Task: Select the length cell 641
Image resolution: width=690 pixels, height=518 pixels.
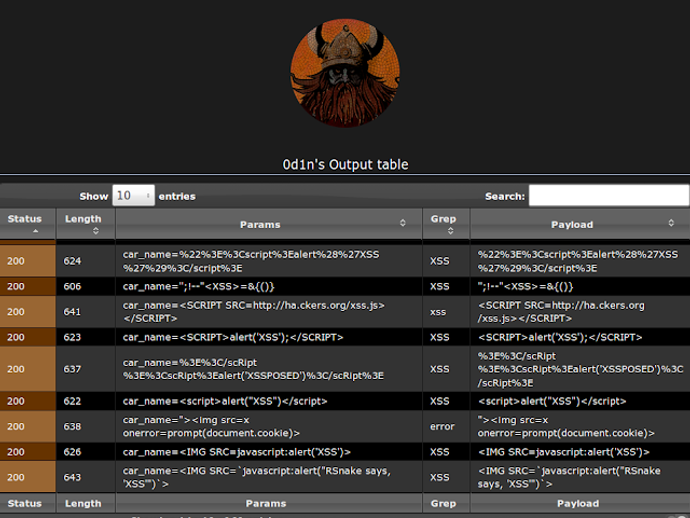Action: pos(86,312)
